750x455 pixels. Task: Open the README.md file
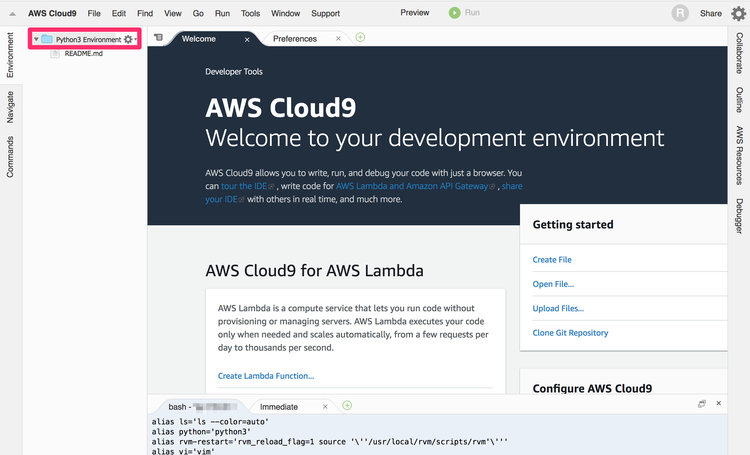click(83, 54)
